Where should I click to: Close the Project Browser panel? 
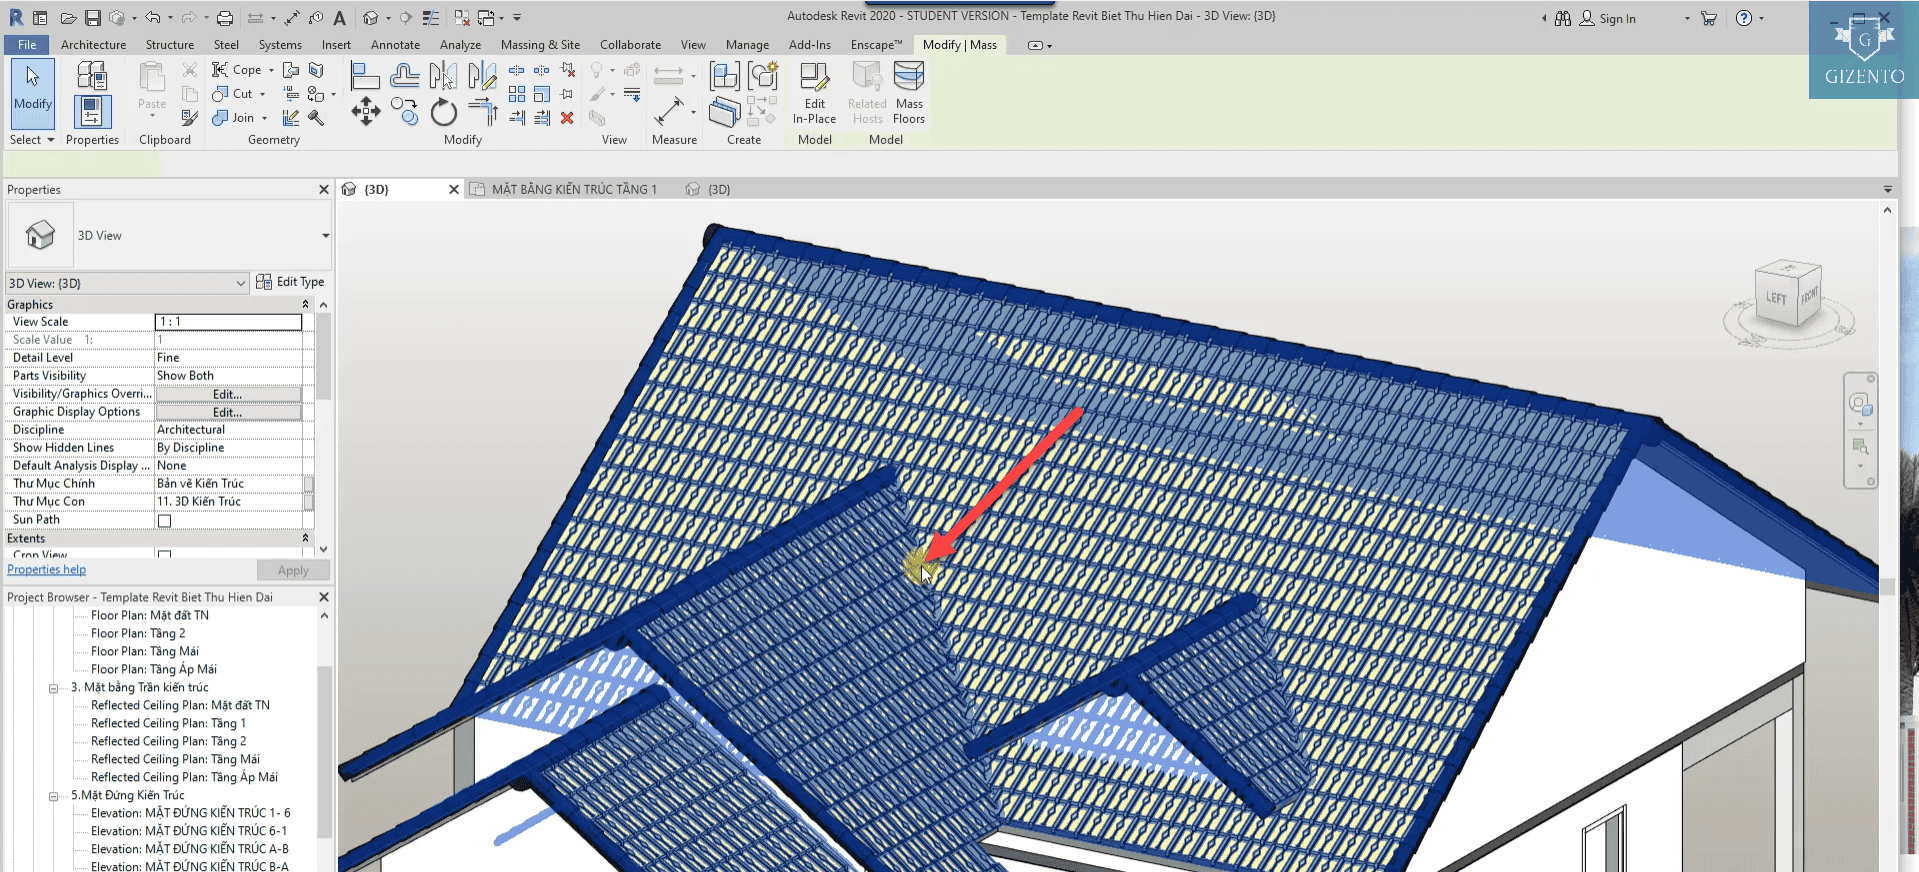[x=324, y=597]
